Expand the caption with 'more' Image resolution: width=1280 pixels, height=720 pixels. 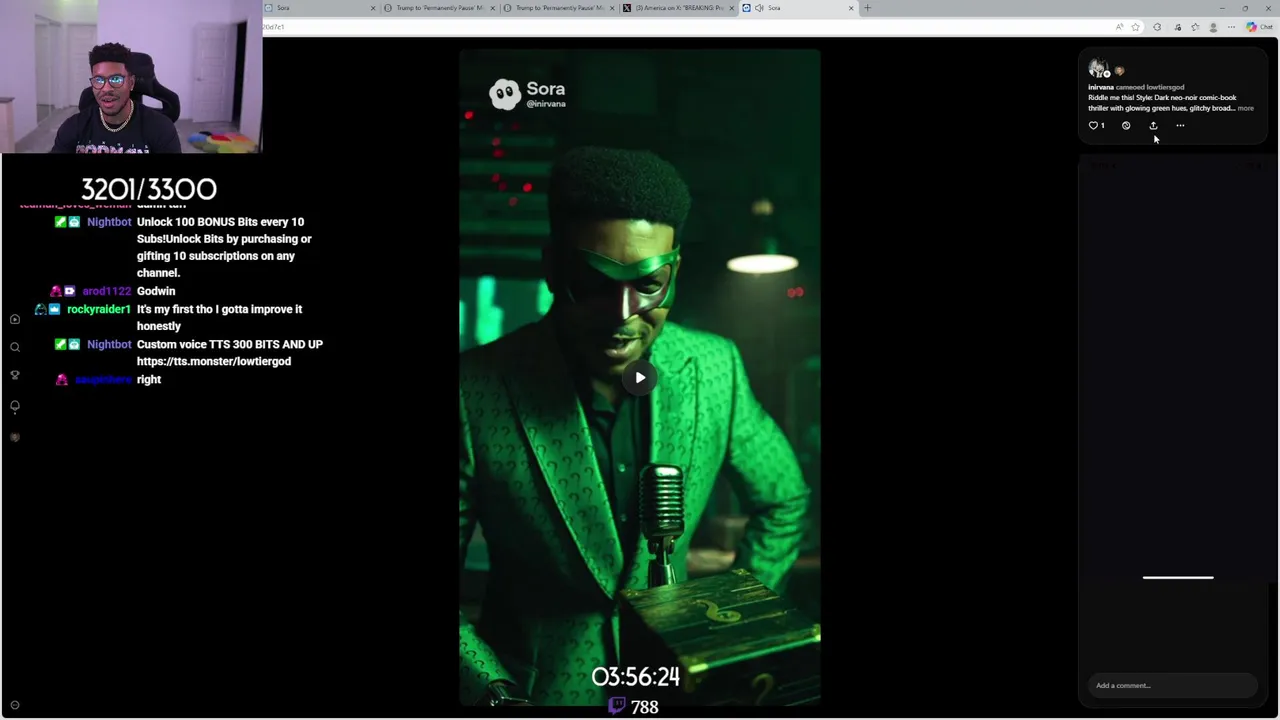(1245, 108)
